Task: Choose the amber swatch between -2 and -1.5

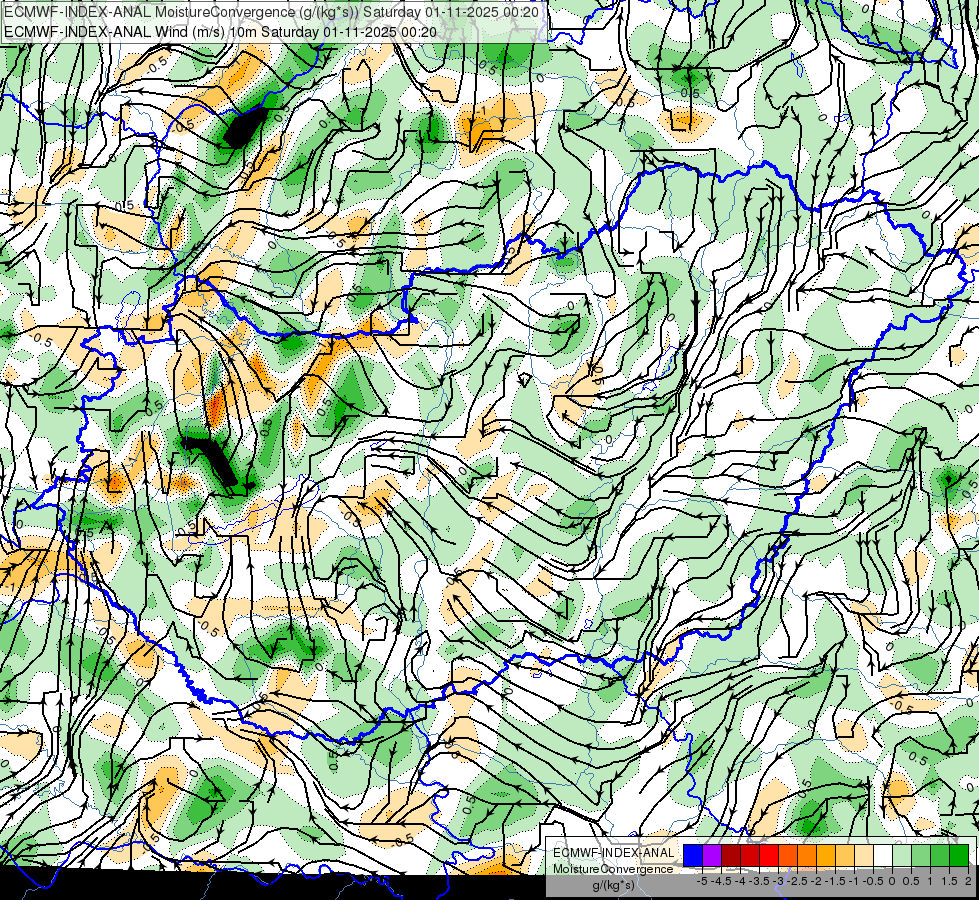Action: [826, 856]
